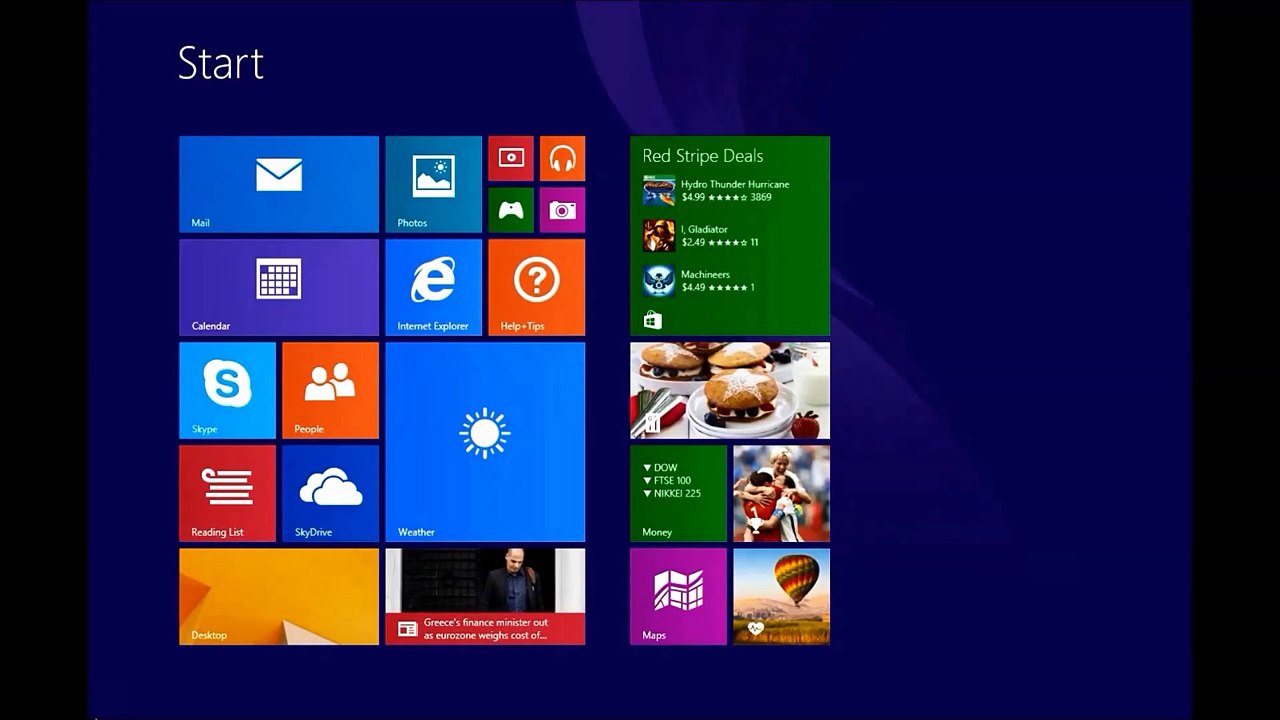Open the Weather tile
Image resolution: width=1280 pixels, height=720 pixels.
point(485,442)
